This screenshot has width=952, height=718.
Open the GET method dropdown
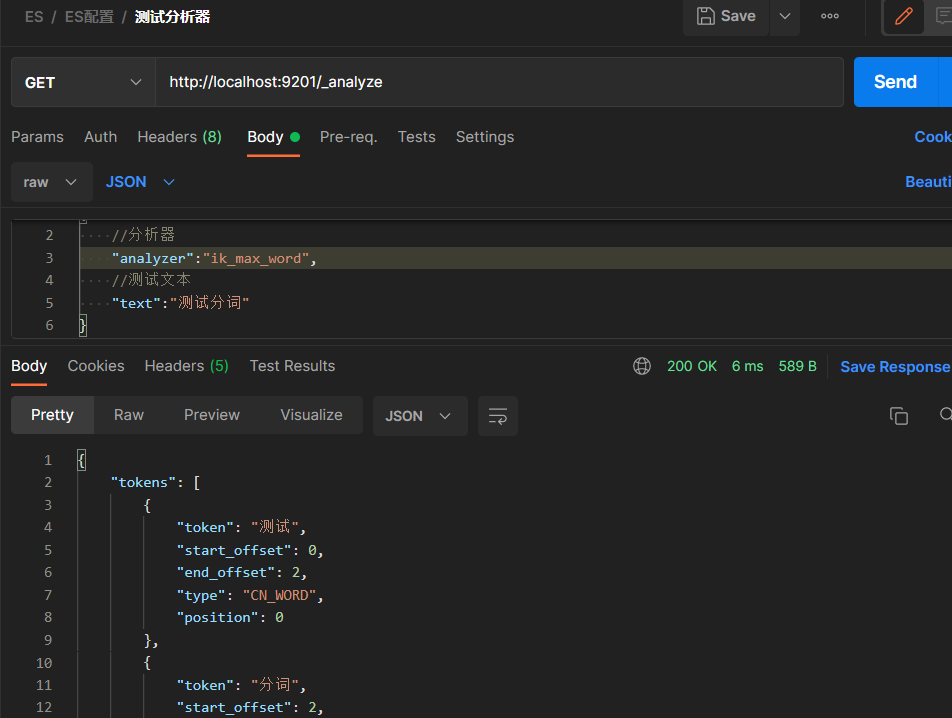tap(83, 82)
